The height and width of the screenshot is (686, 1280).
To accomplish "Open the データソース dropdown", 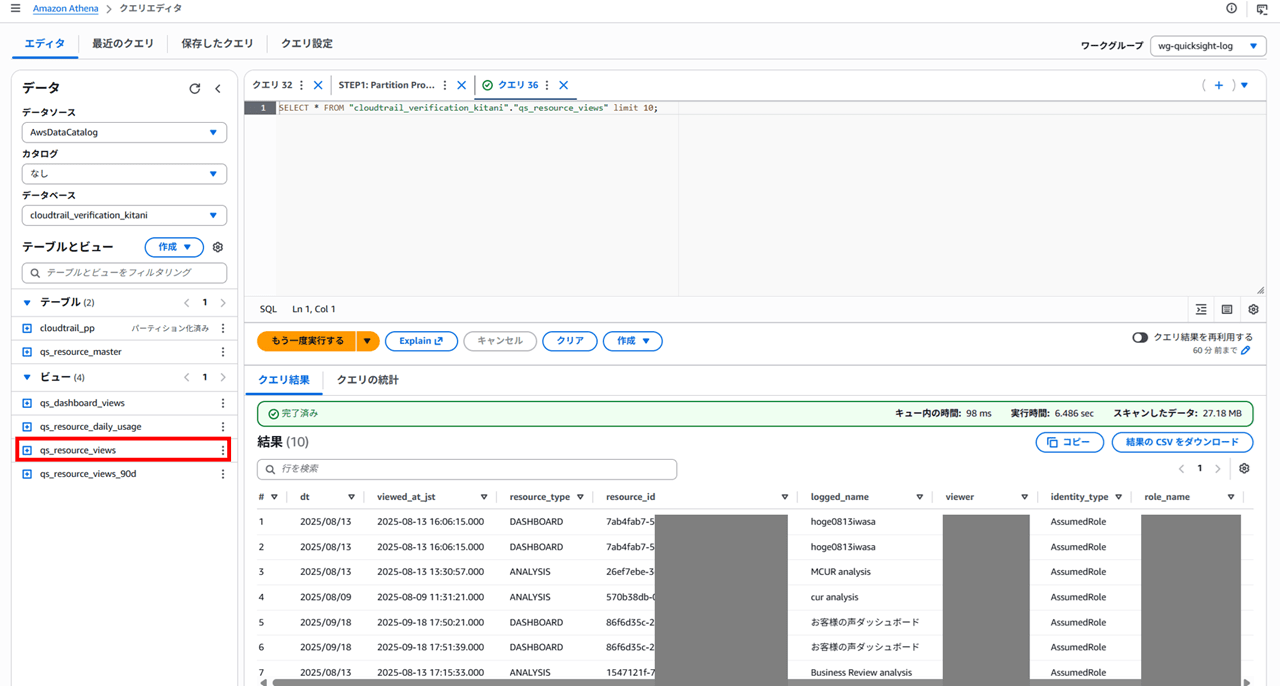I will (x=124, y=132).
